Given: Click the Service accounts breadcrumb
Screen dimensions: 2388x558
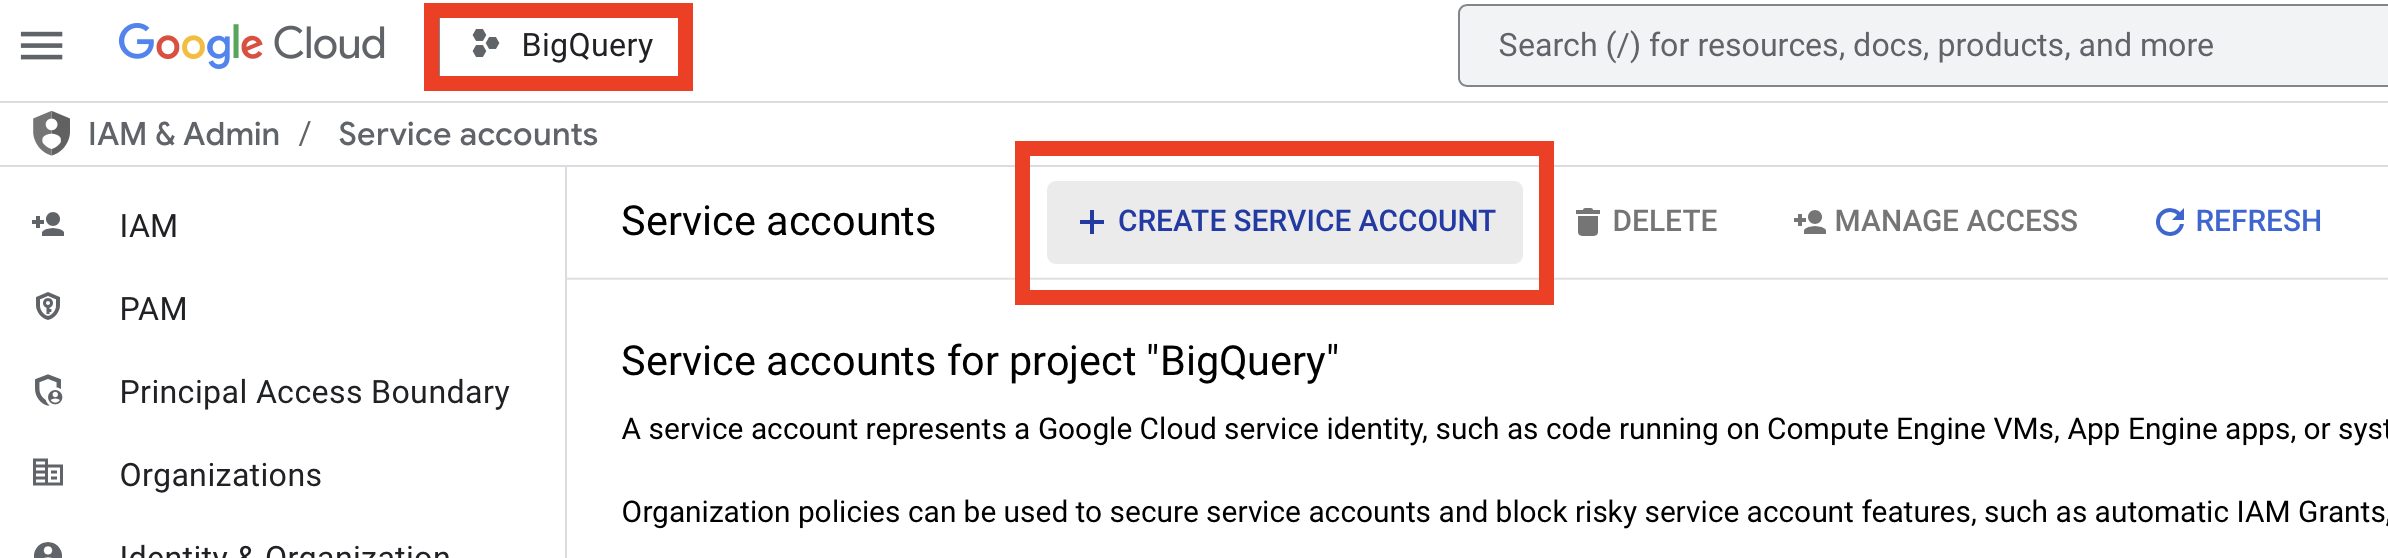Looking at the screenshot, I should (468, 134).
